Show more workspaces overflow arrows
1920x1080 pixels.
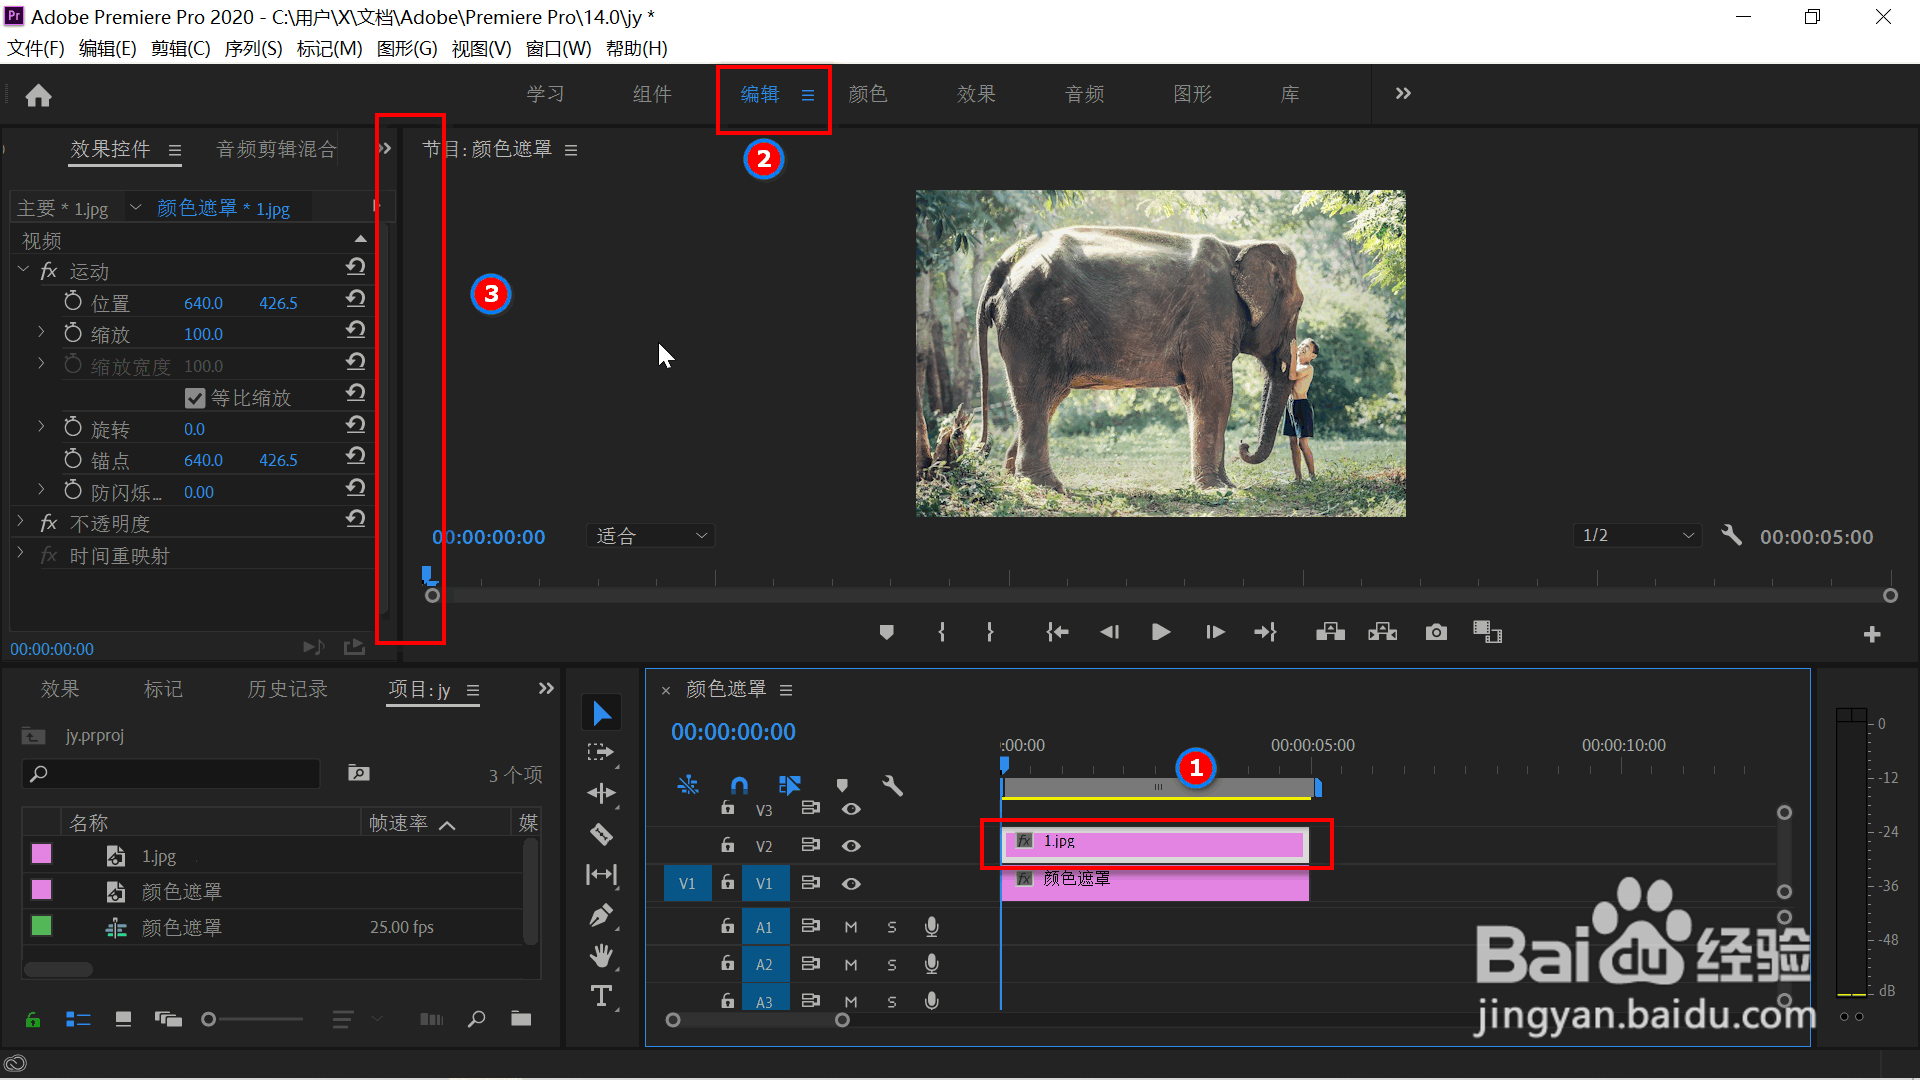coord(1403,94)
